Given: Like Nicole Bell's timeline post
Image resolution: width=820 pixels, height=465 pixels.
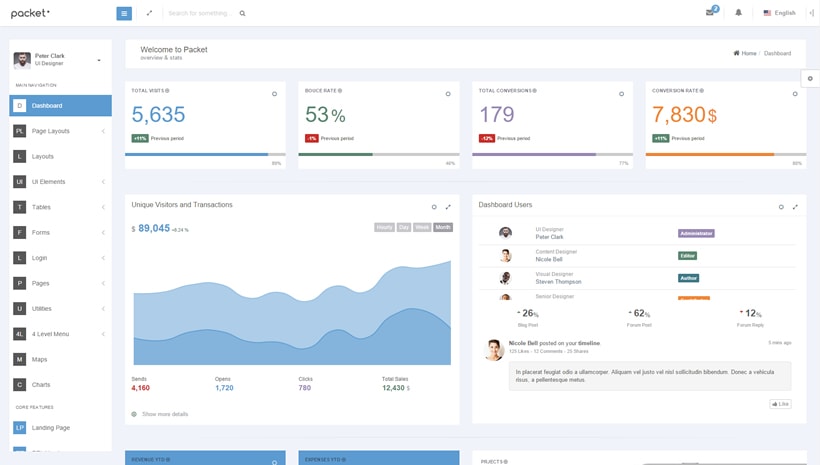Looking at the screenshot, I should tap(780, 404).
